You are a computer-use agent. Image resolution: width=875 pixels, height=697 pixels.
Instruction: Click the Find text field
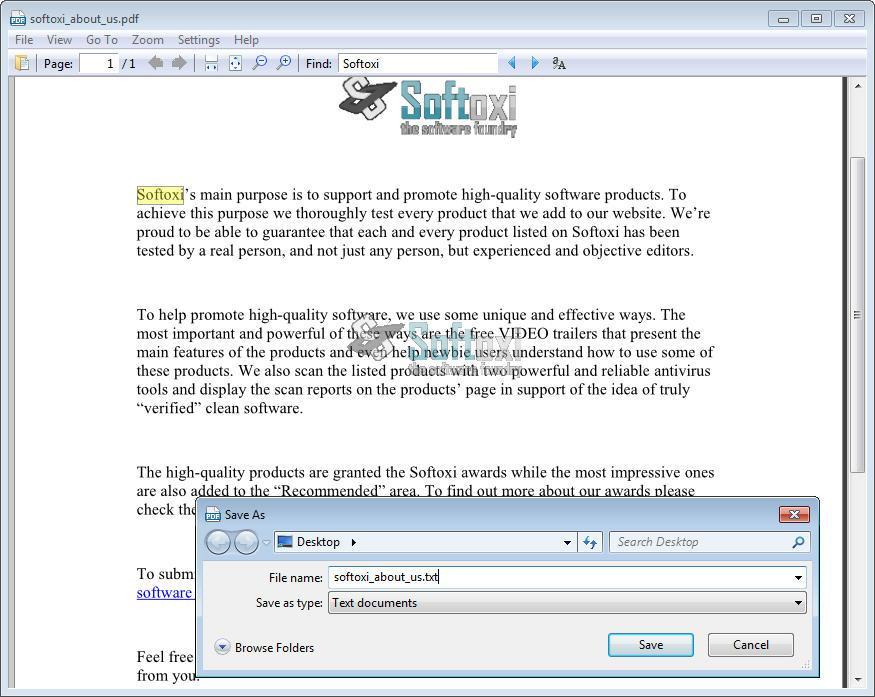[417, 63]
